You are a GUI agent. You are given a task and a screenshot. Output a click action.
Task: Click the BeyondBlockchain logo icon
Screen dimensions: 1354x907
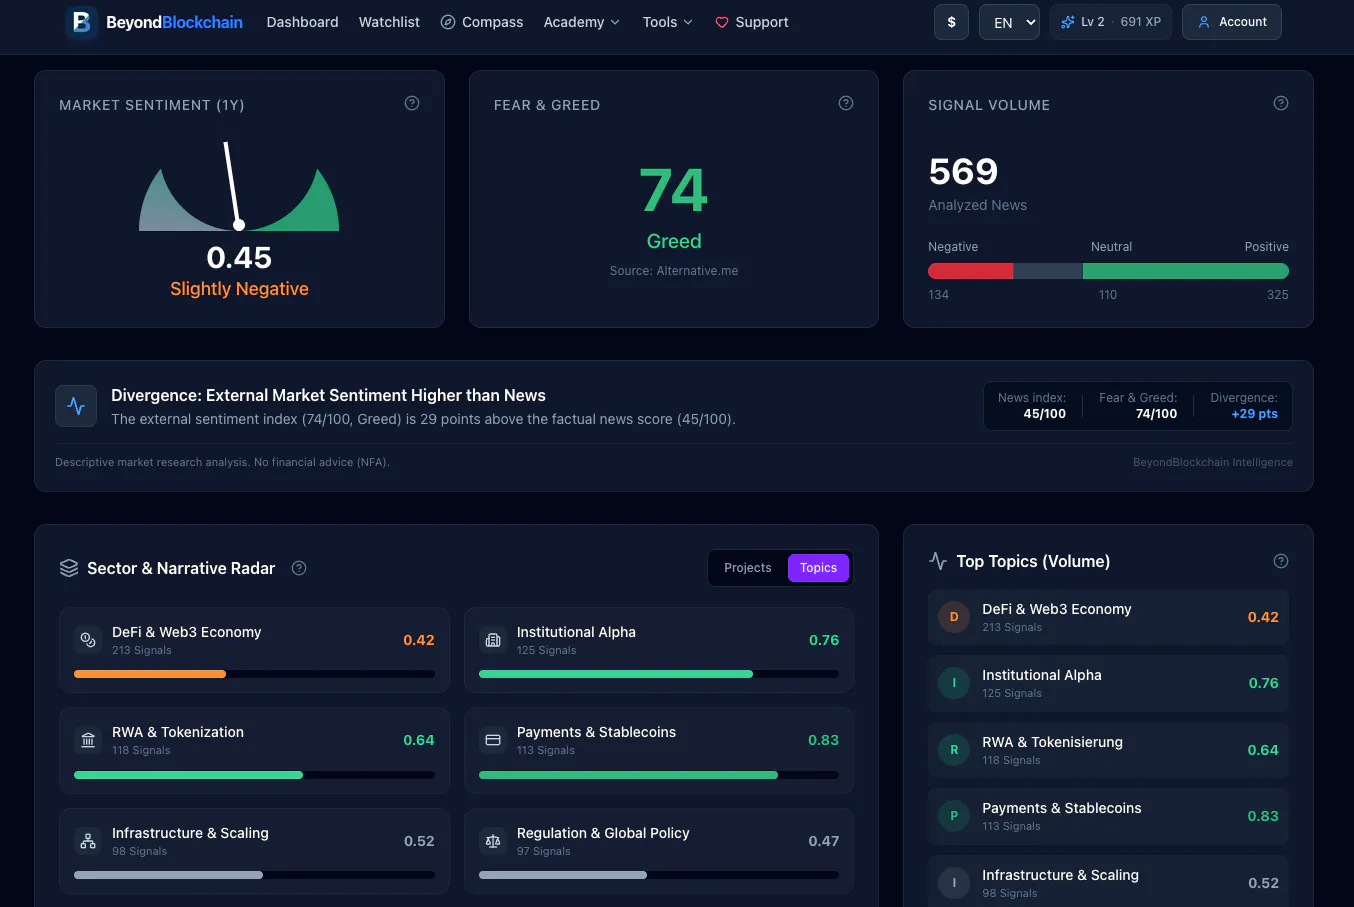[82, 21]
